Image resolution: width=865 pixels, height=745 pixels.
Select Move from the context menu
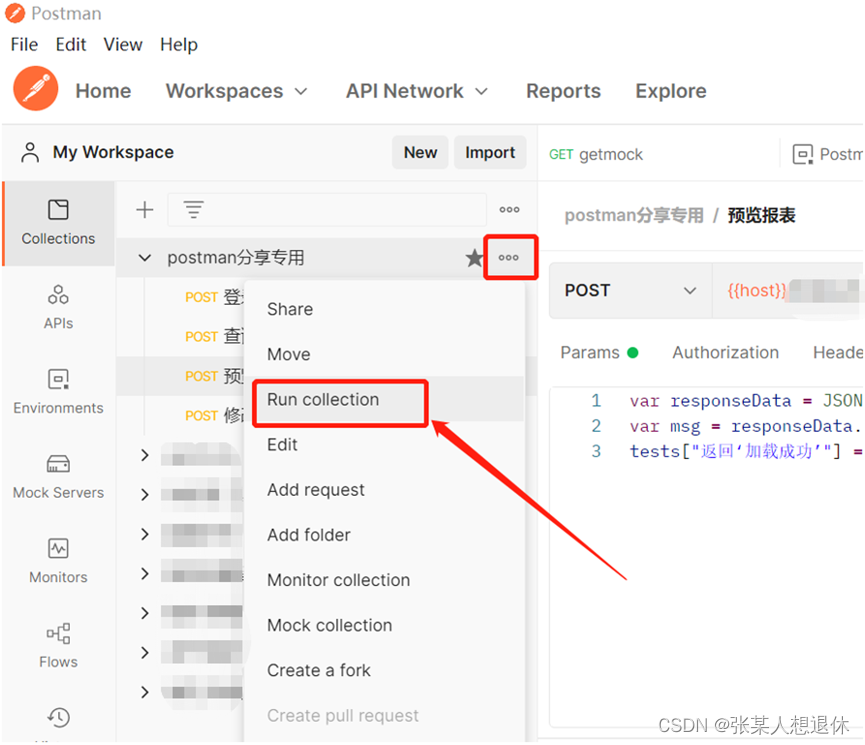point(289,354)
